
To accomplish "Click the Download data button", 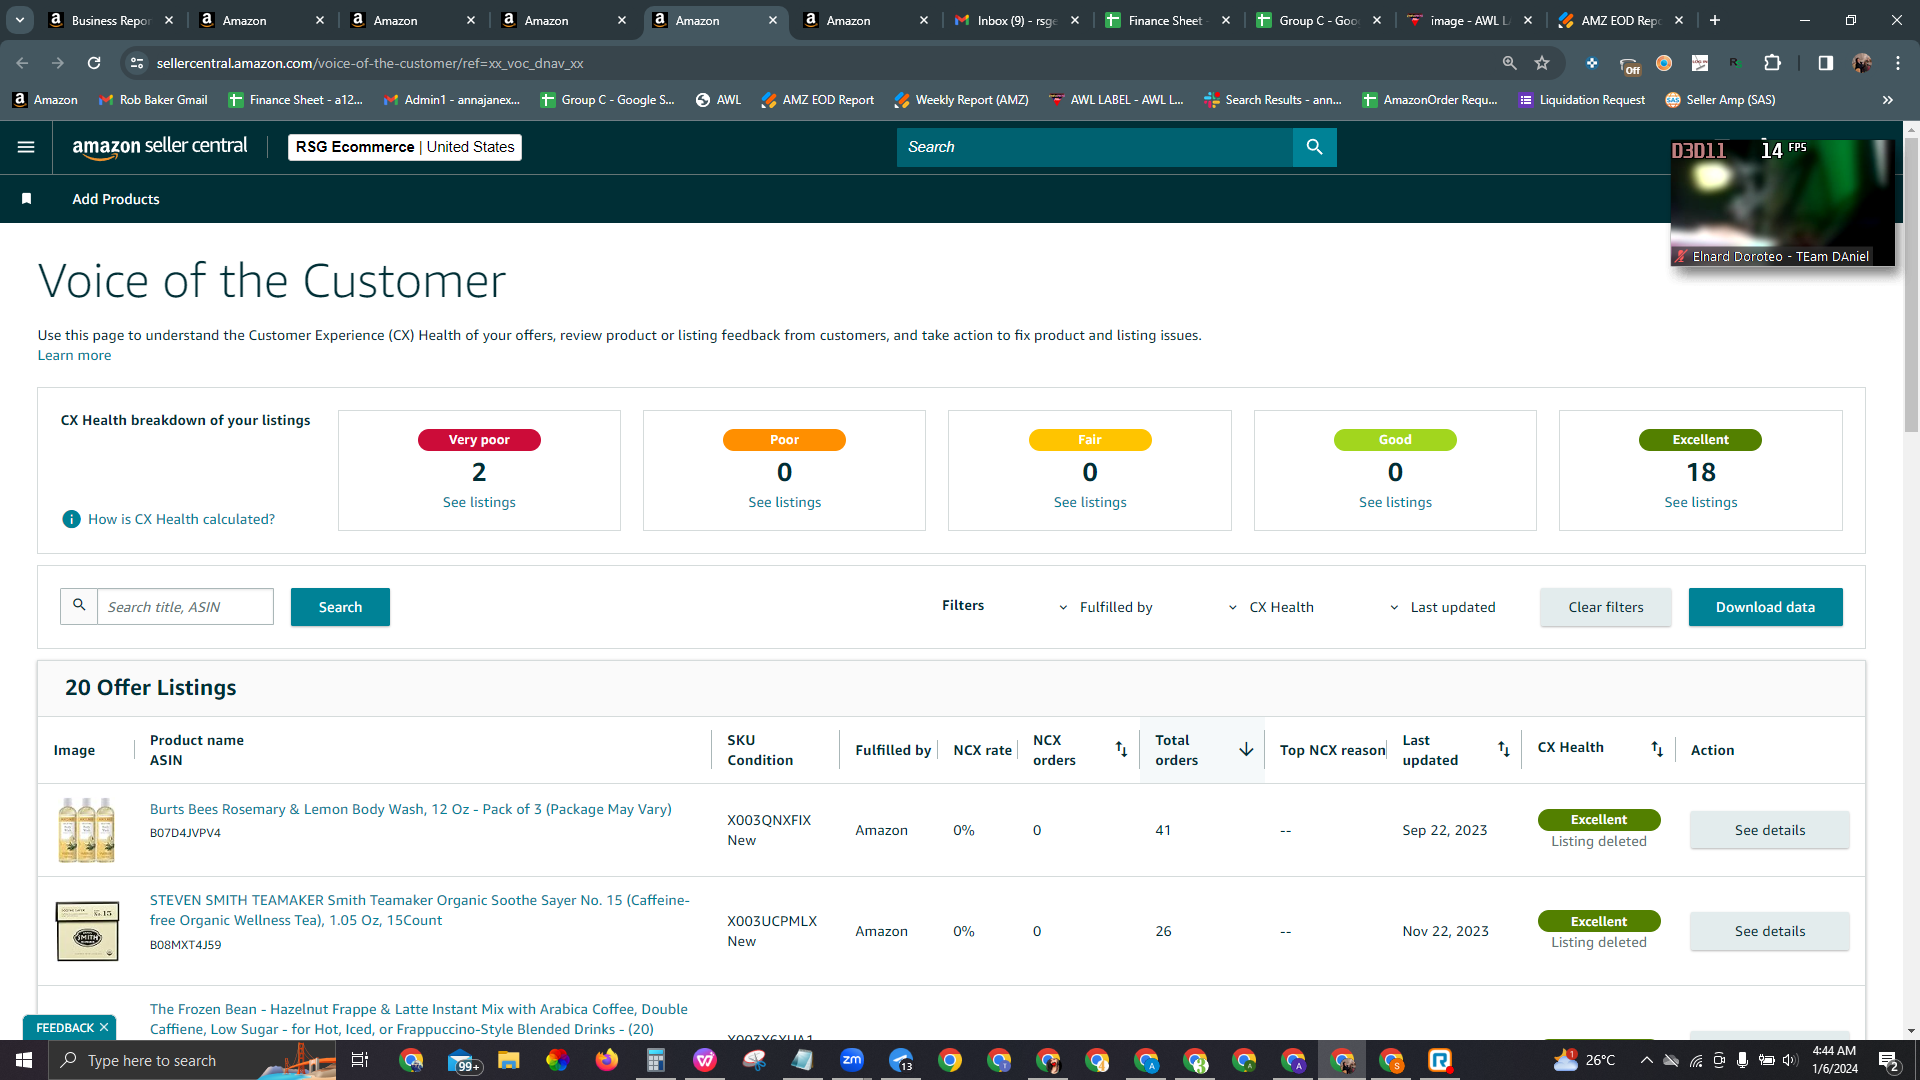I will point(1766,607).
